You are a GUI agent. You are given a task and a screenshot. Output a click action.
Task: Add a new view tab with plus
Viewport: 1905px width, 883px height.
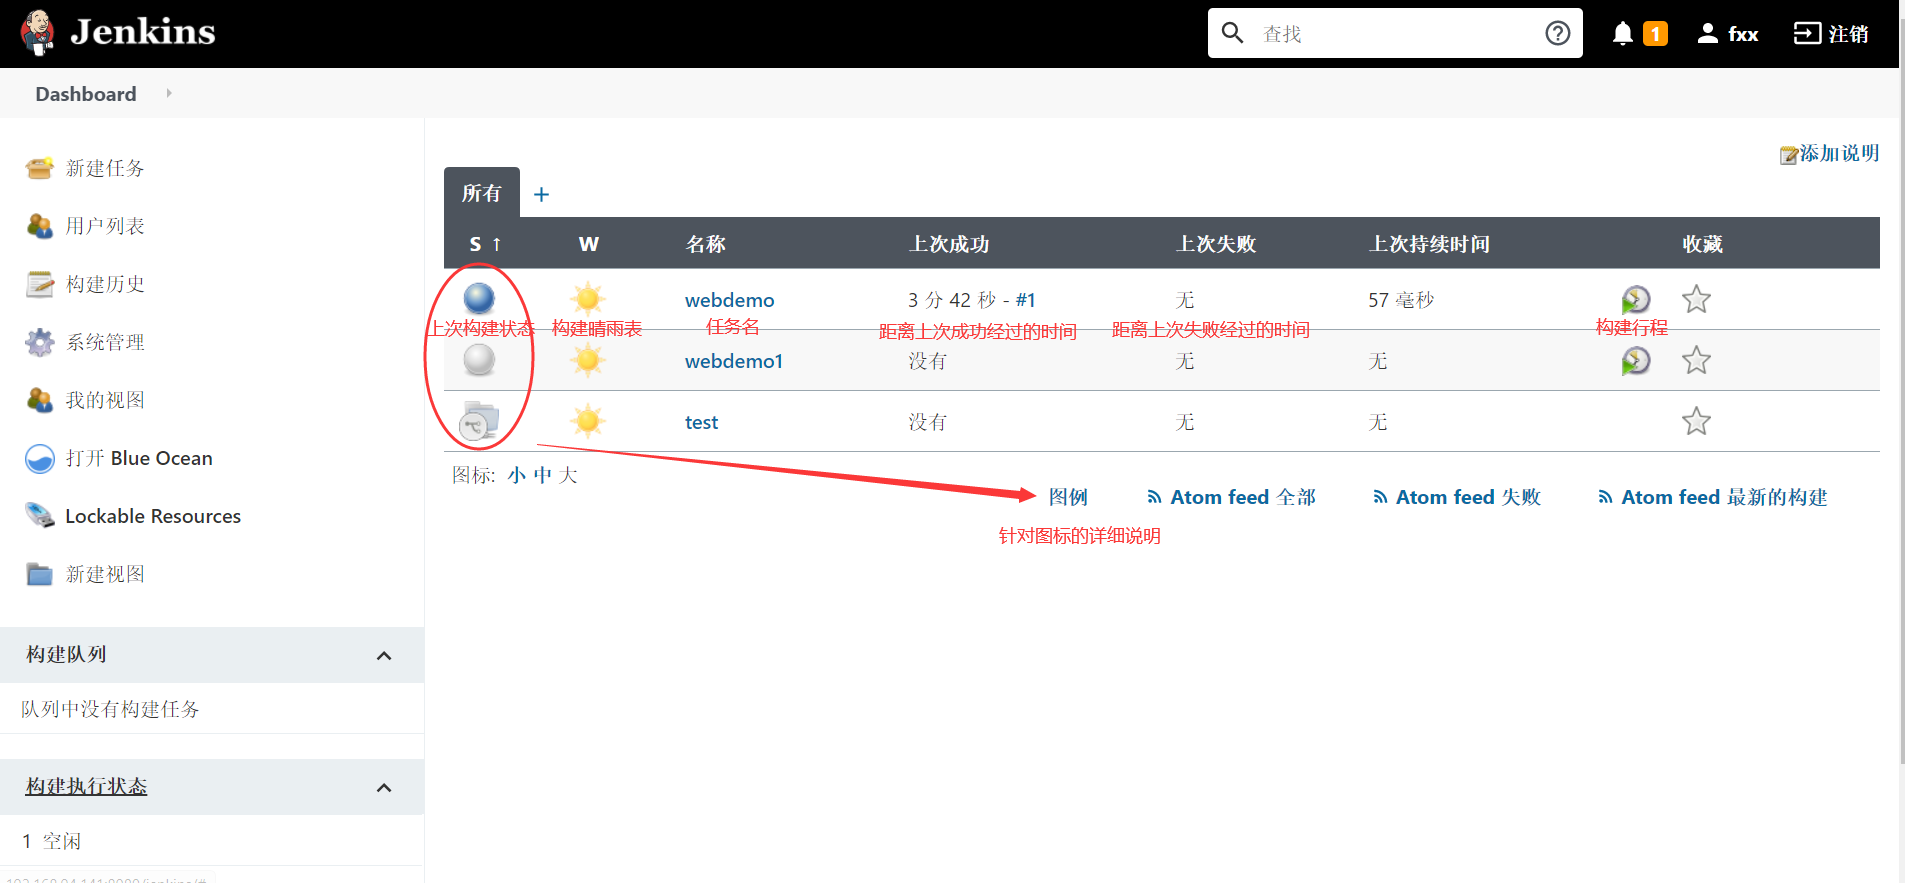(541, 194)
